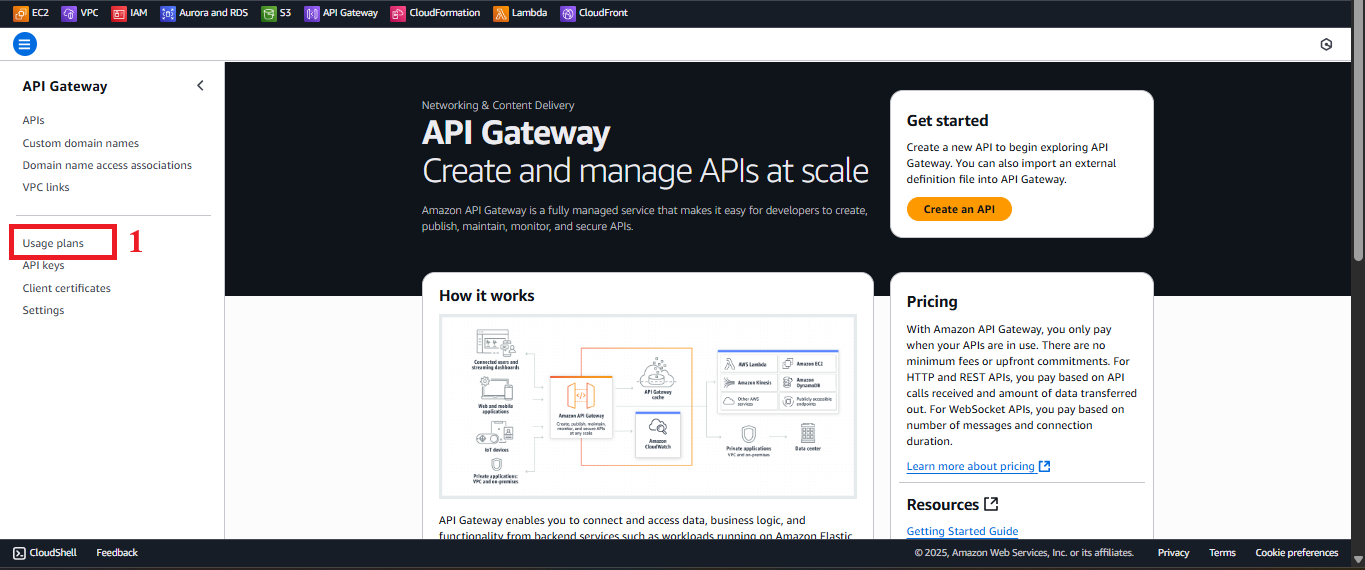Click the hexagon settings icon at top right
Screen dimensions: 1365x570
(1326, 44)
